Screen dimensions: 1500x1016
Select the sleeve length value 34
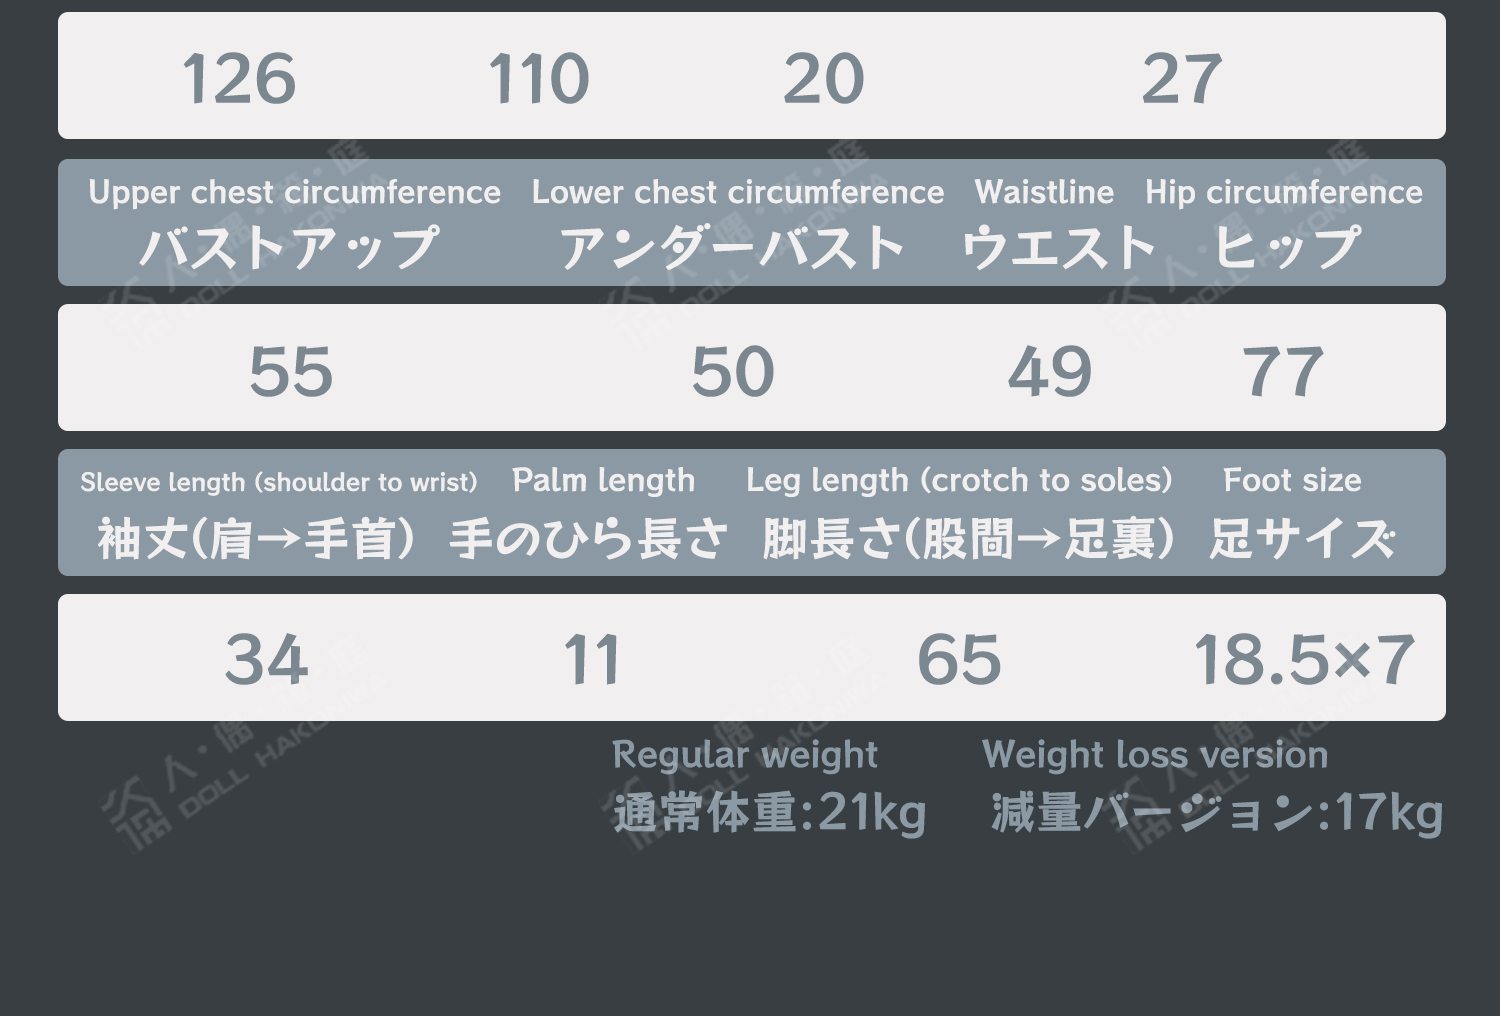coord(266,659)
